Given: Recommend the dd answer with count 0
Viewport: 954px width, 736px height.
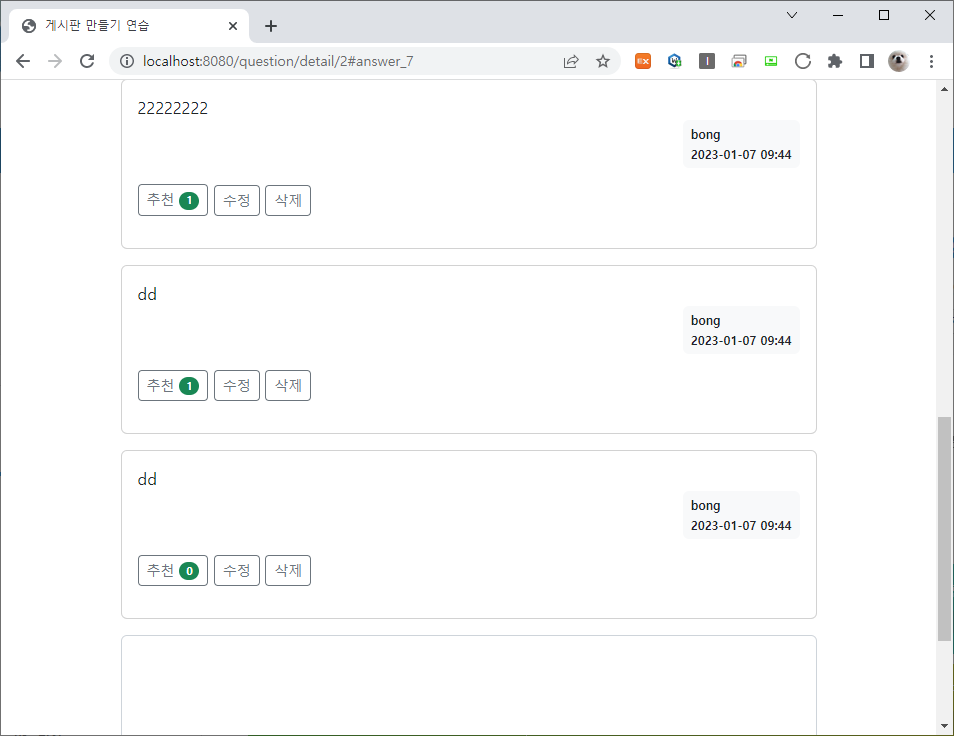Looking at the screenshot, I should 173,571.
